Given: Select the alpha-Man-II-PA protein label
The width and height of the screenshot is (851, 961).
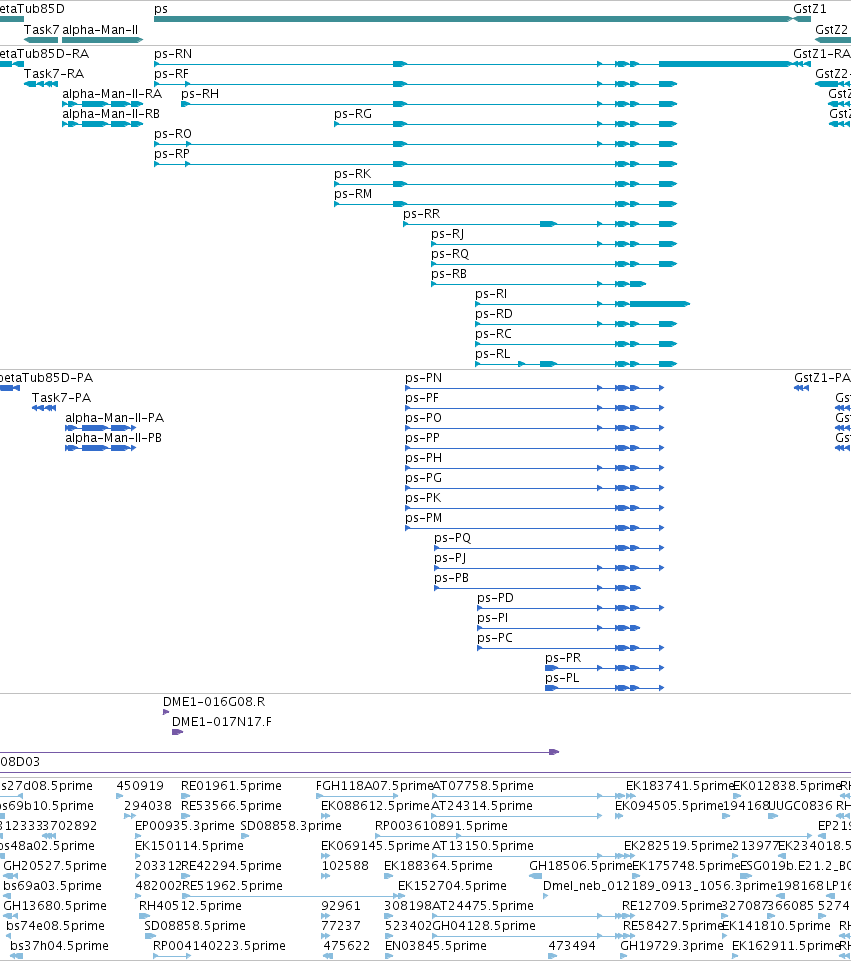Looking at the screenshot, I should tap(115, 418).
